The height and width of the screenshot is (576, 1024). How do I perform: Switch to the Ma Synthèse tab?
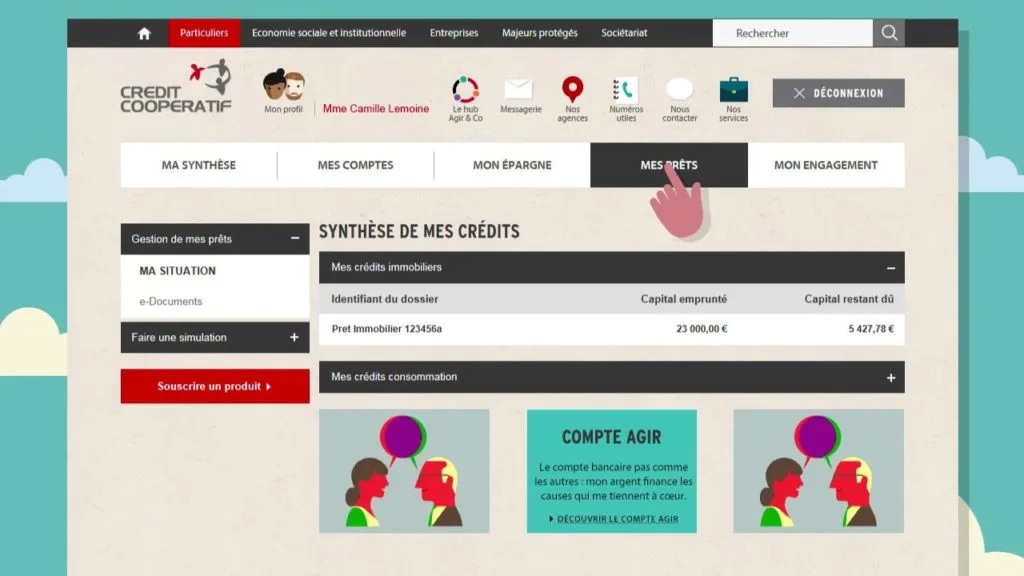point(199,165)
